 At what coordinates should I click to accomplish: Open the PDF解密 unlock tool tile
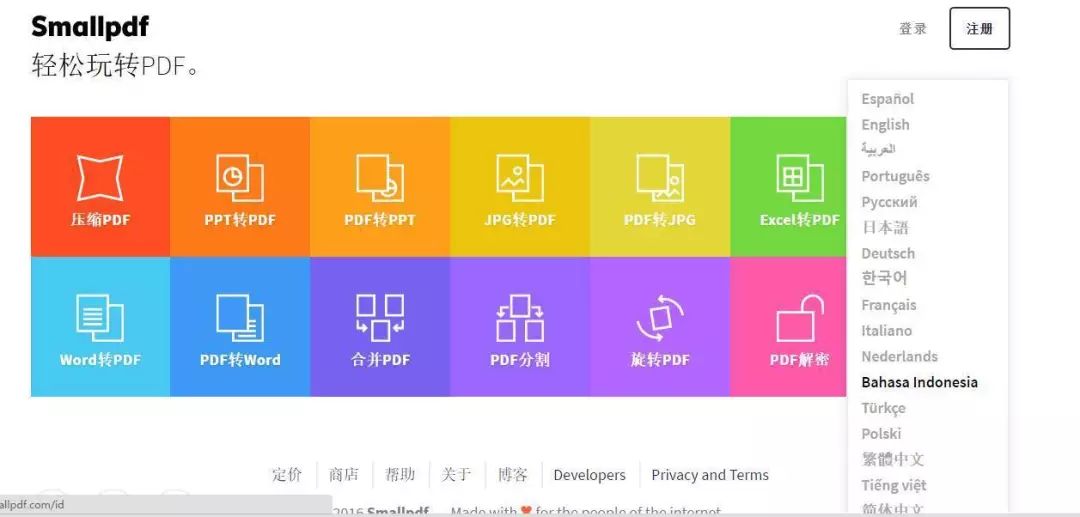pos(789,326)
